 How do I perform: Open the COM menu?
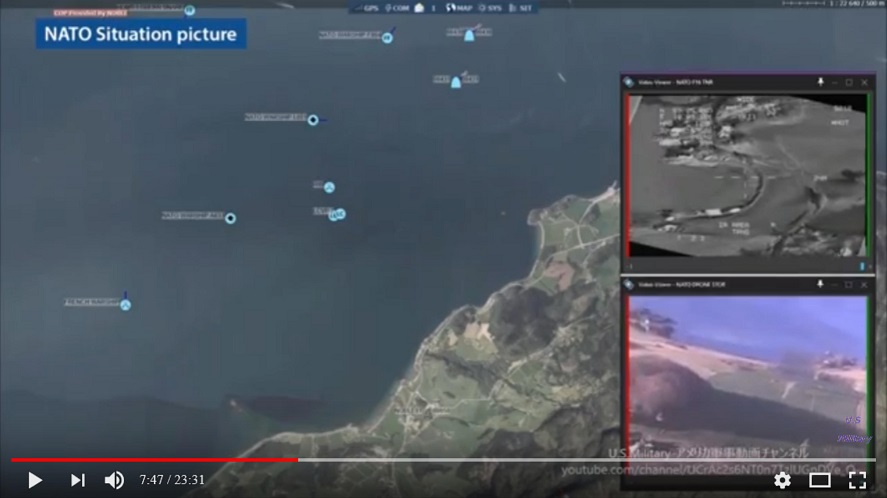pos(397,8)
